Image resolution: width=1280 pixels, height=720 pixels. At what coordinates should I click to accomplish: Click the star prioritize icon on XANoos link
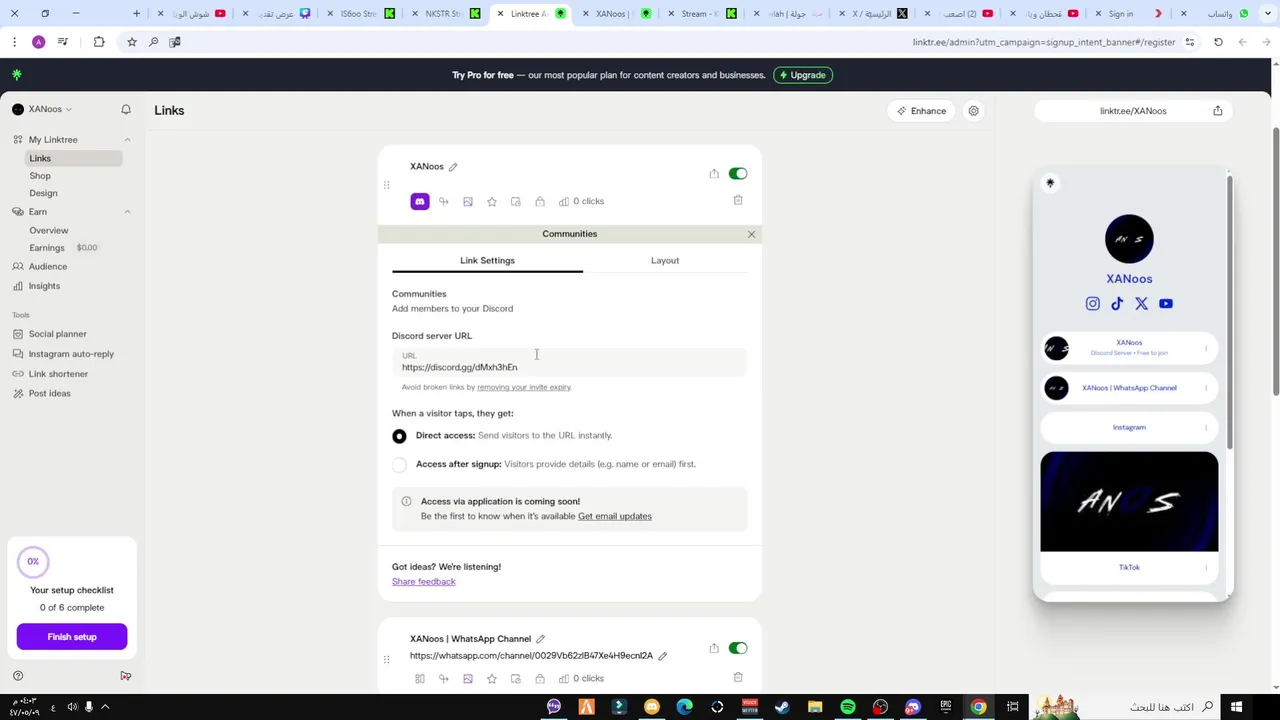[x=492, y=201]
